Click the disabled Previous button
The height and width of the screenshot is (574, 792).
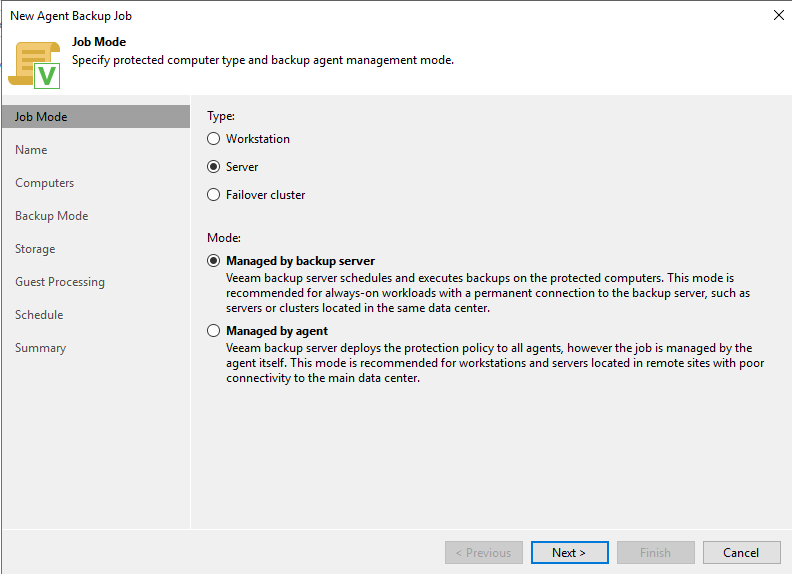pyautogui.click(x=483, y=553)
